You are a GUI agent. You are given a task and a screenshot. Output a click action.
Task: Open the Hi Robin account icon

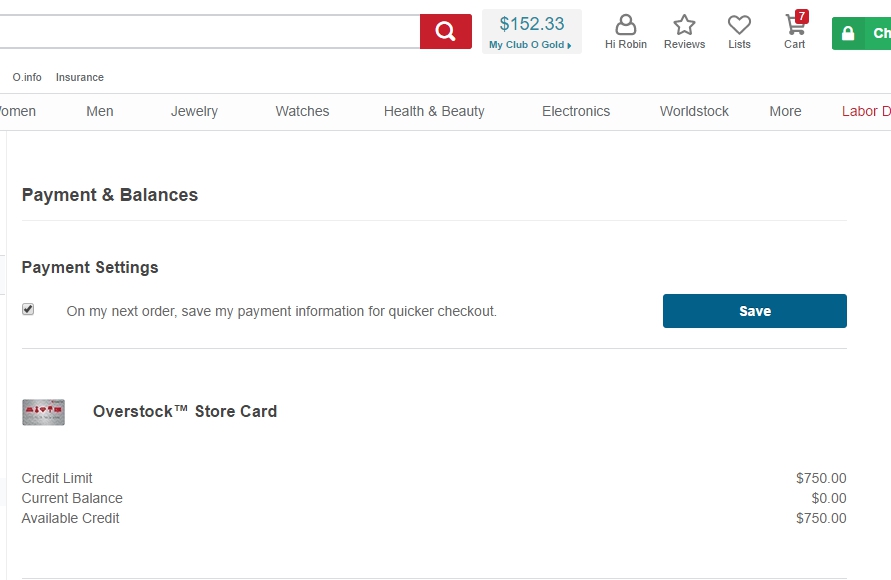626,24
